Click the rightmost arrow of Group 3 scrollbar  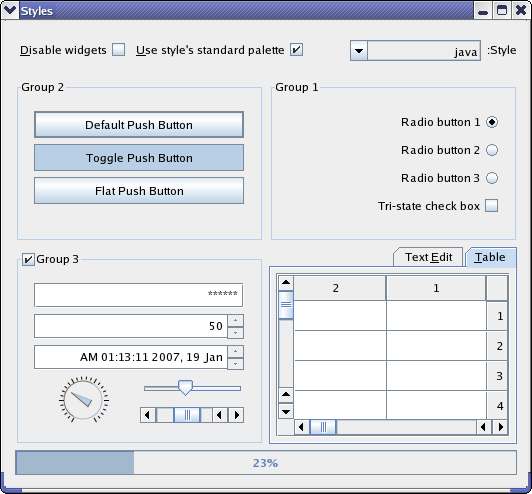236,415
